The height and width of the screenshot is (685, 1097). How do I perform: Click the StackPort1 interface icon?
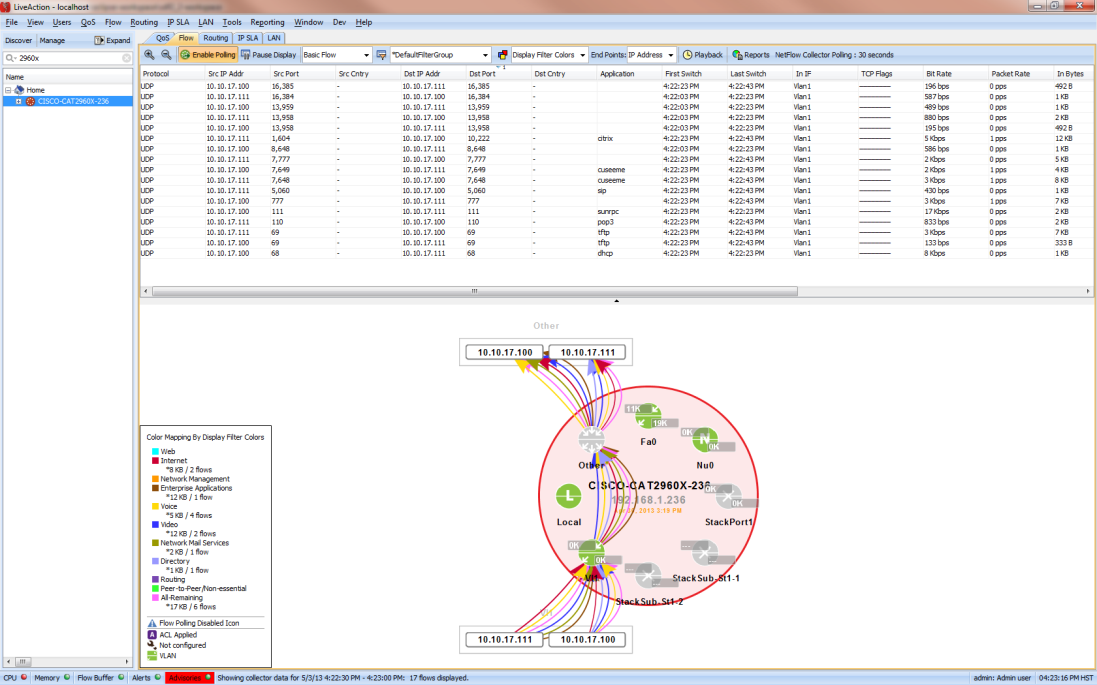click(728, 497)
